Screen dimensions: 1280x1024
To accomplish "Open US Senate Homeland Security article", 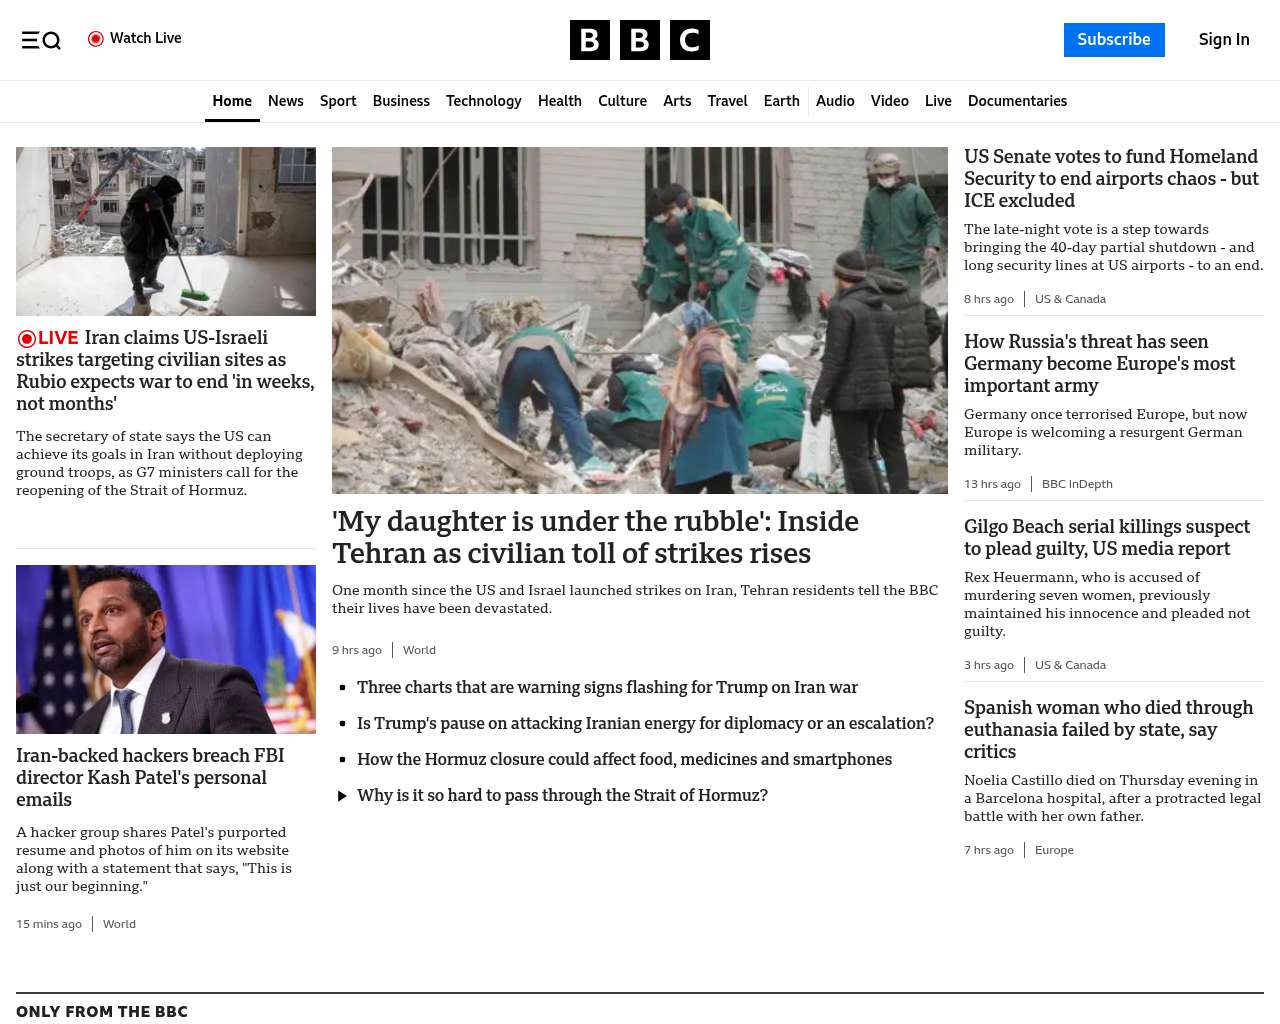I will (1111, 178).
